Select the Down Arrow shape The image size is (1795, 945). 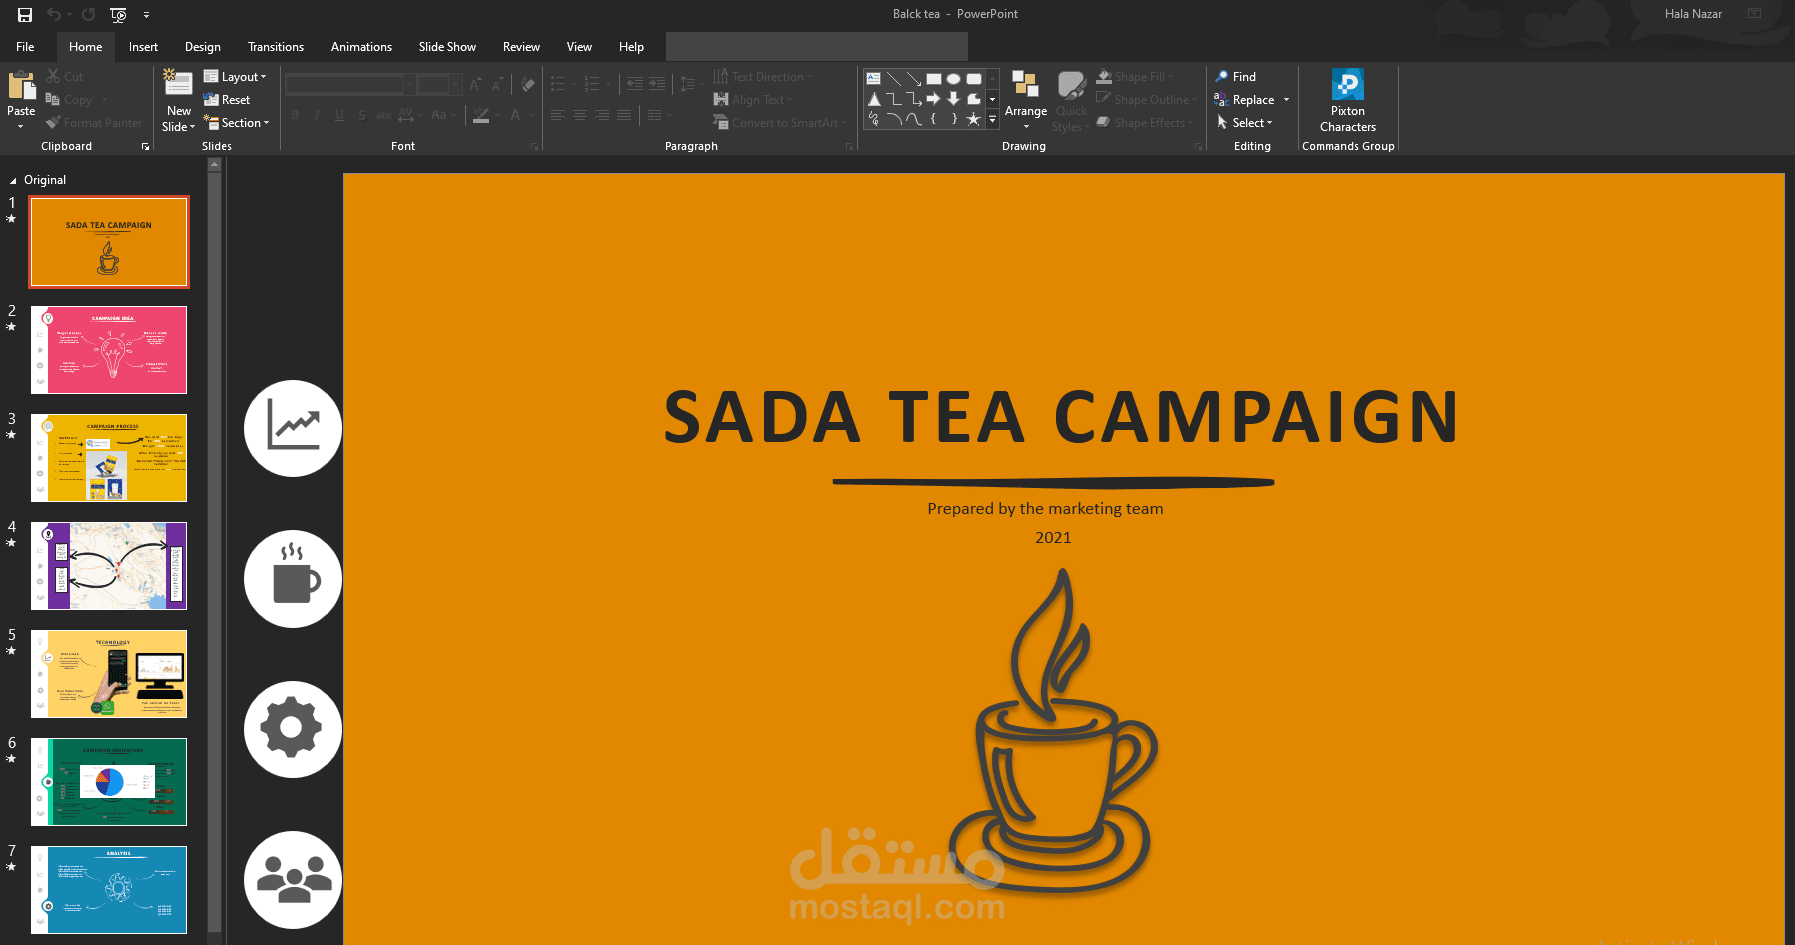(x=953, y=99)
